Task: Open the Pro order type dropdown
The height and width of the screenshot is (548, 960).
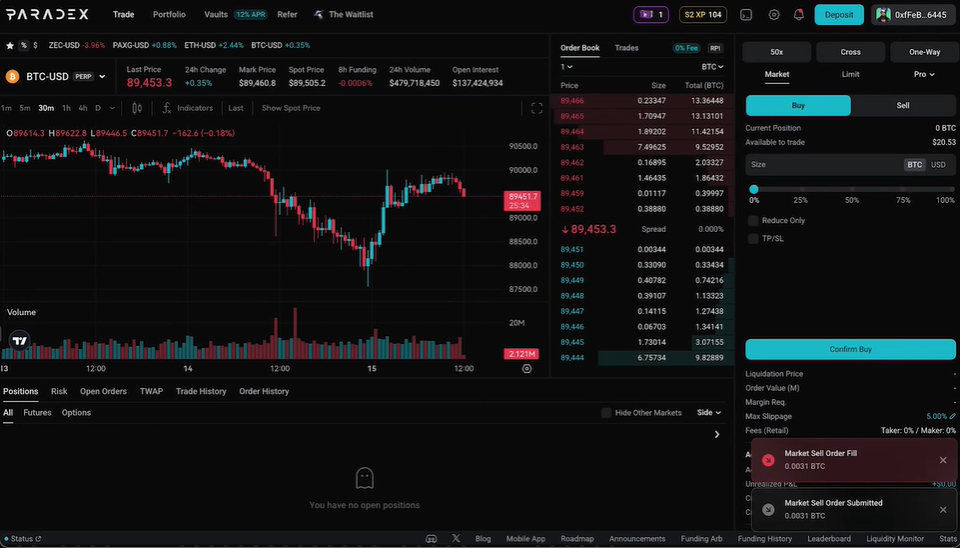Action: click(x=924, y=74)
